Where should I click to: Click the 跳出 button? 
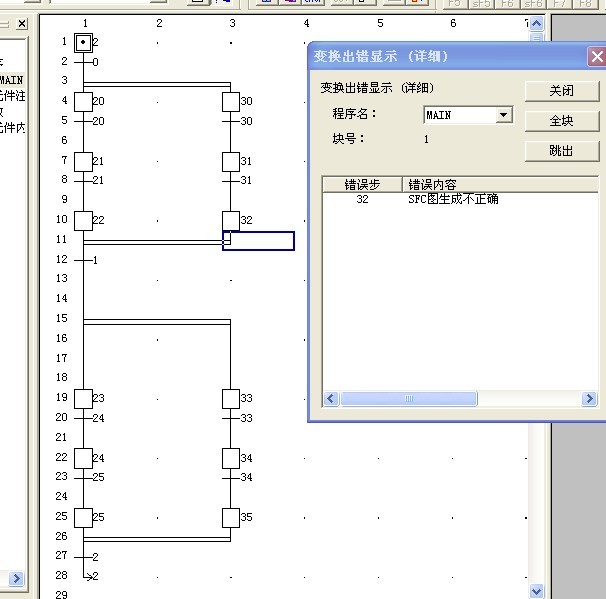coord(561,151)
